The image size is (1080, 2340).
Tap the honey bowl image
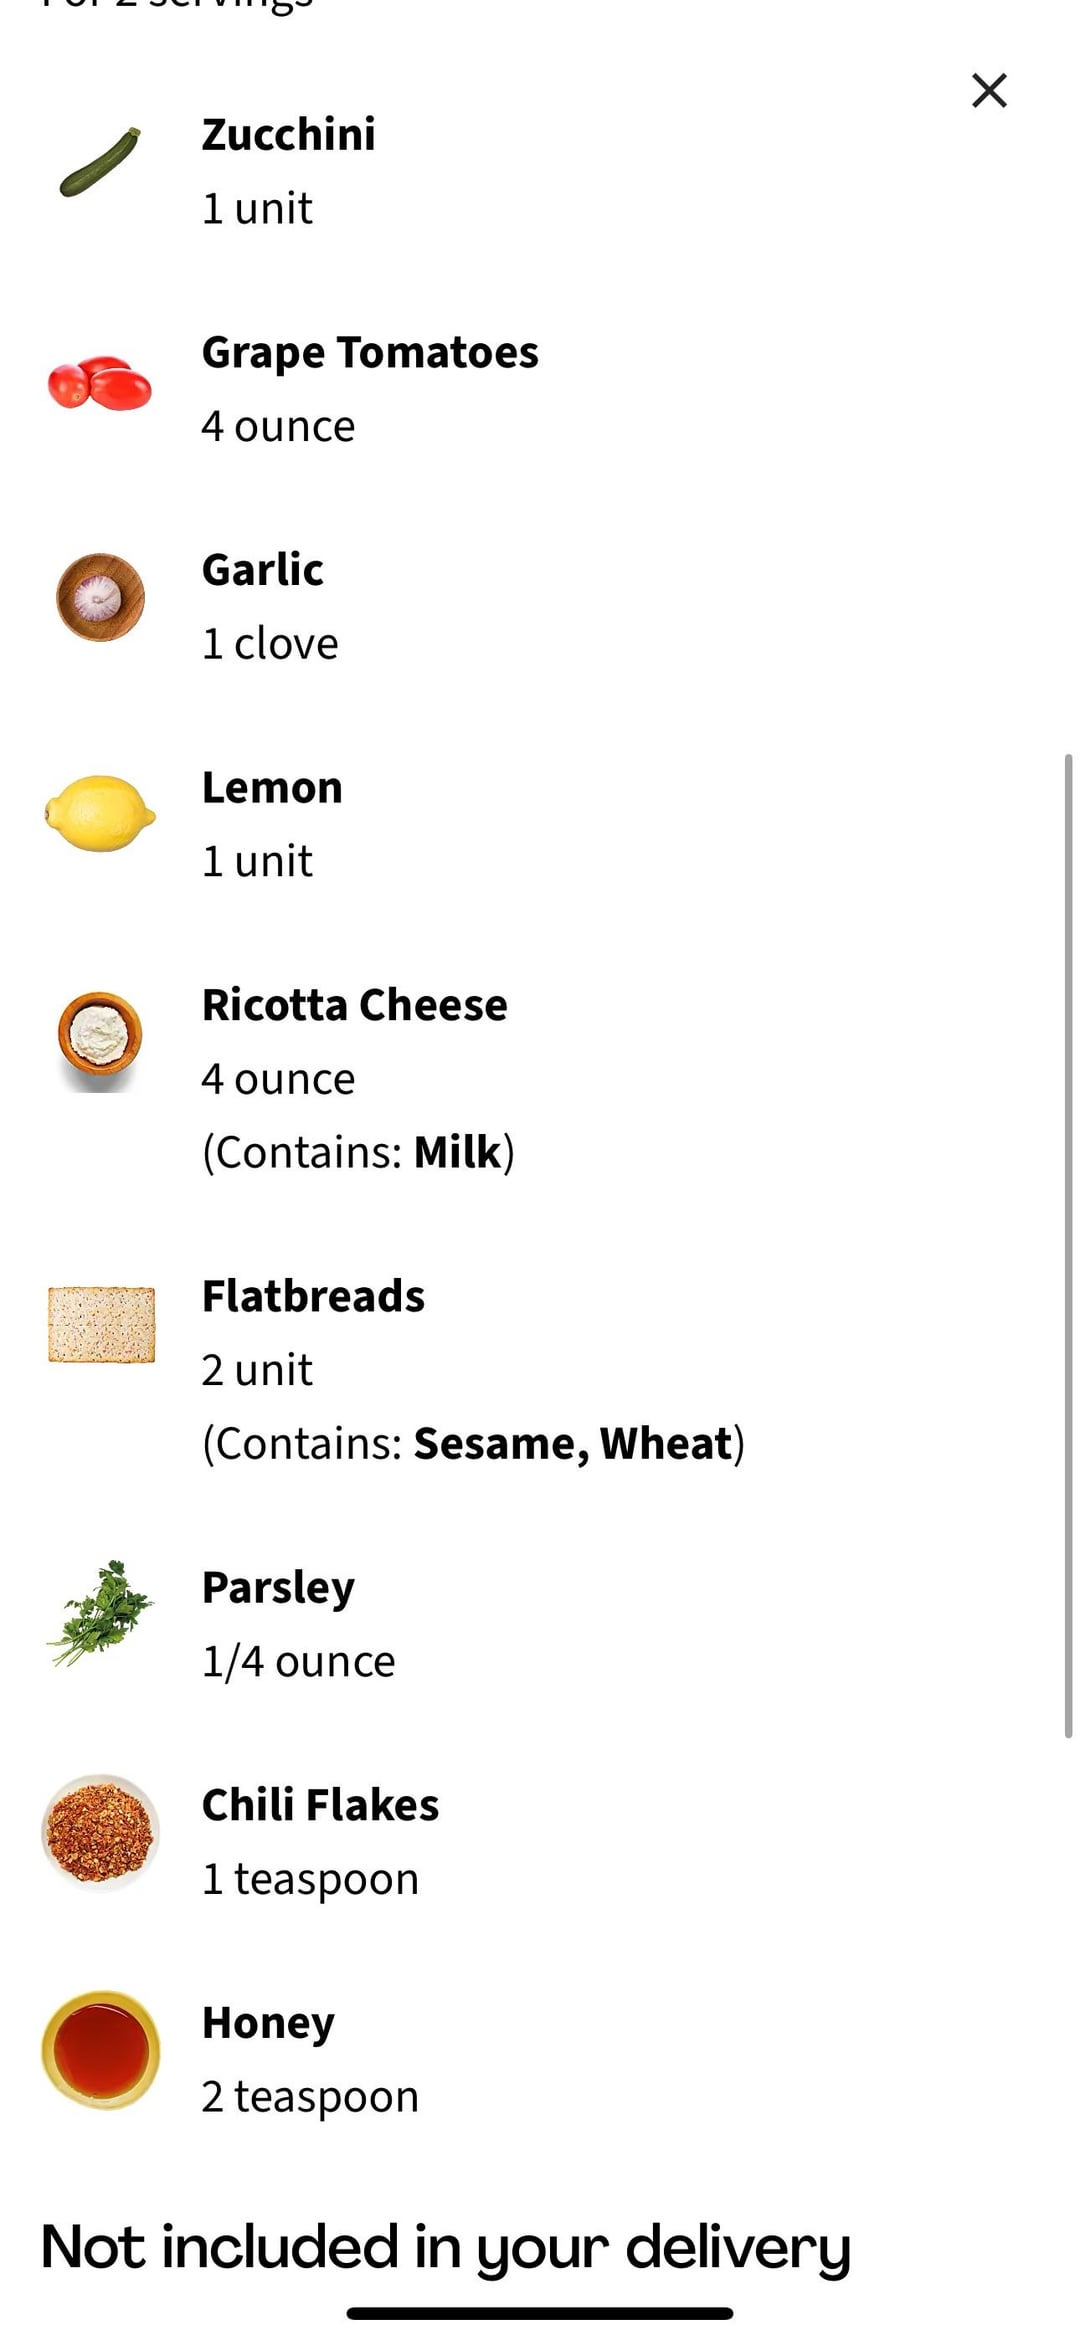(100, 2050)
